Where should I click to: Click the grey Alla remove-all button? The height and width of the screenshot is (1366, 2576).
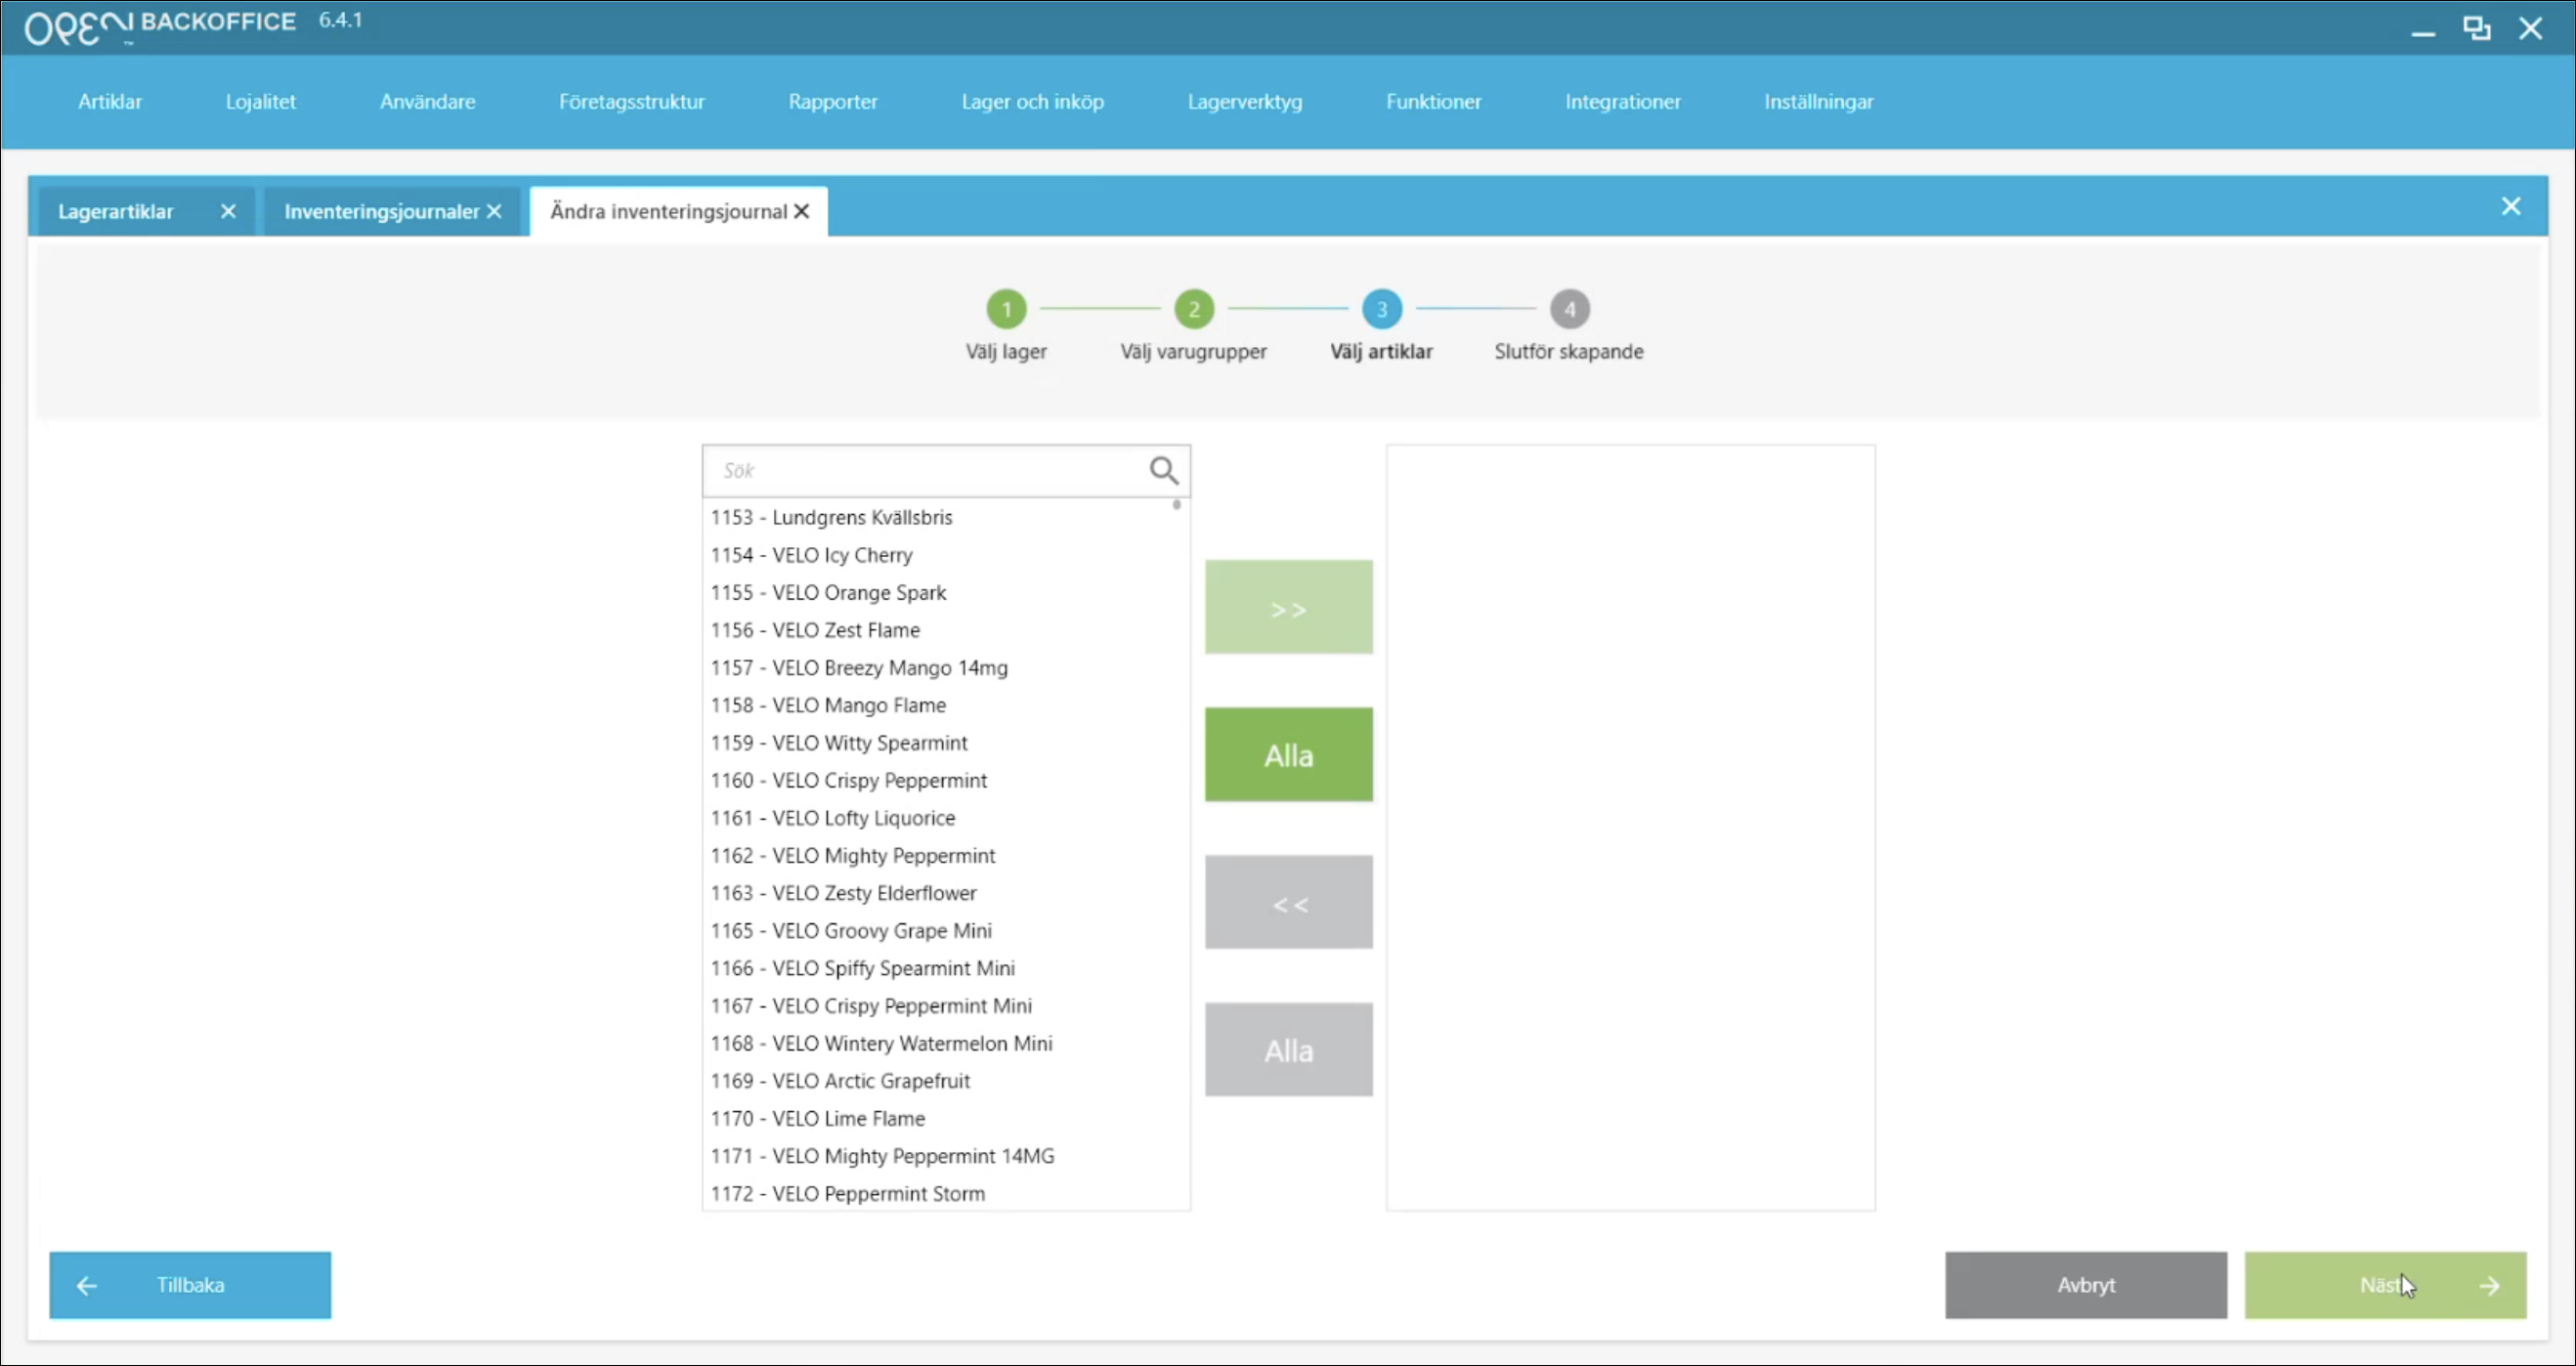point(1288,1049)
